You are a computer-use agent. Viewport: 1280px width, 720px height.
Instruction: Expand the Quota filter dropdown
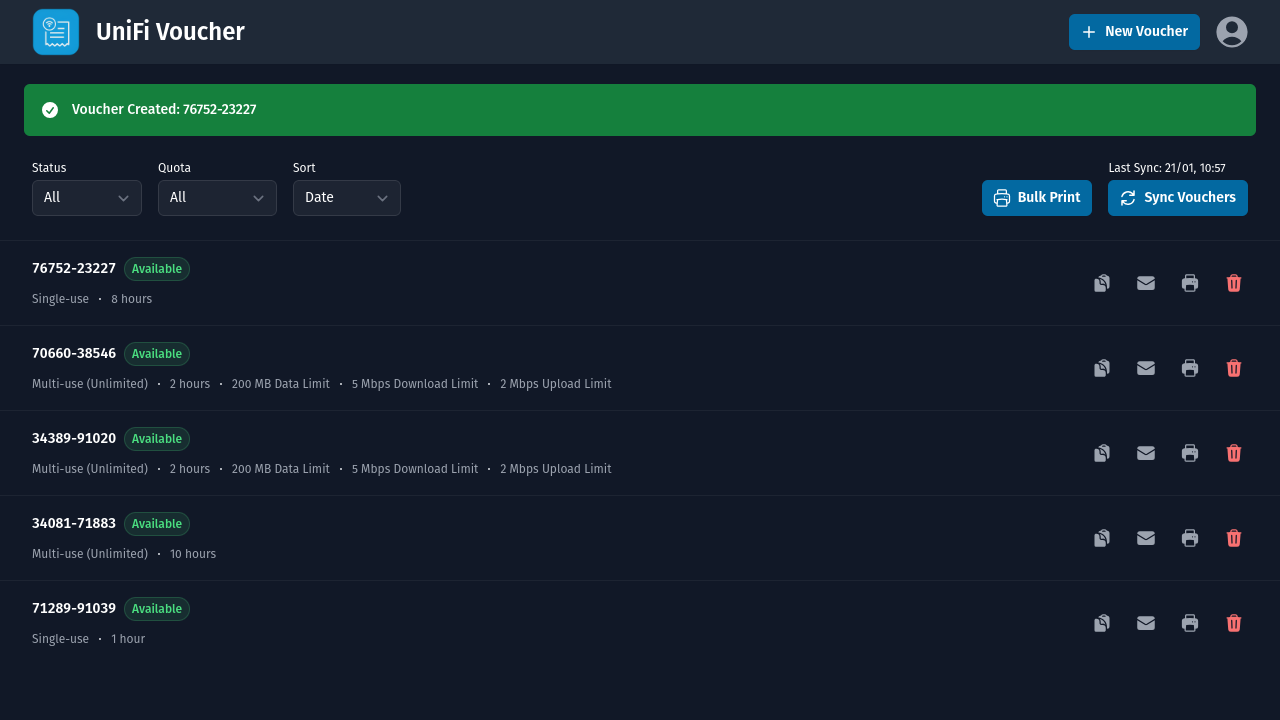(x=216, y=197)
